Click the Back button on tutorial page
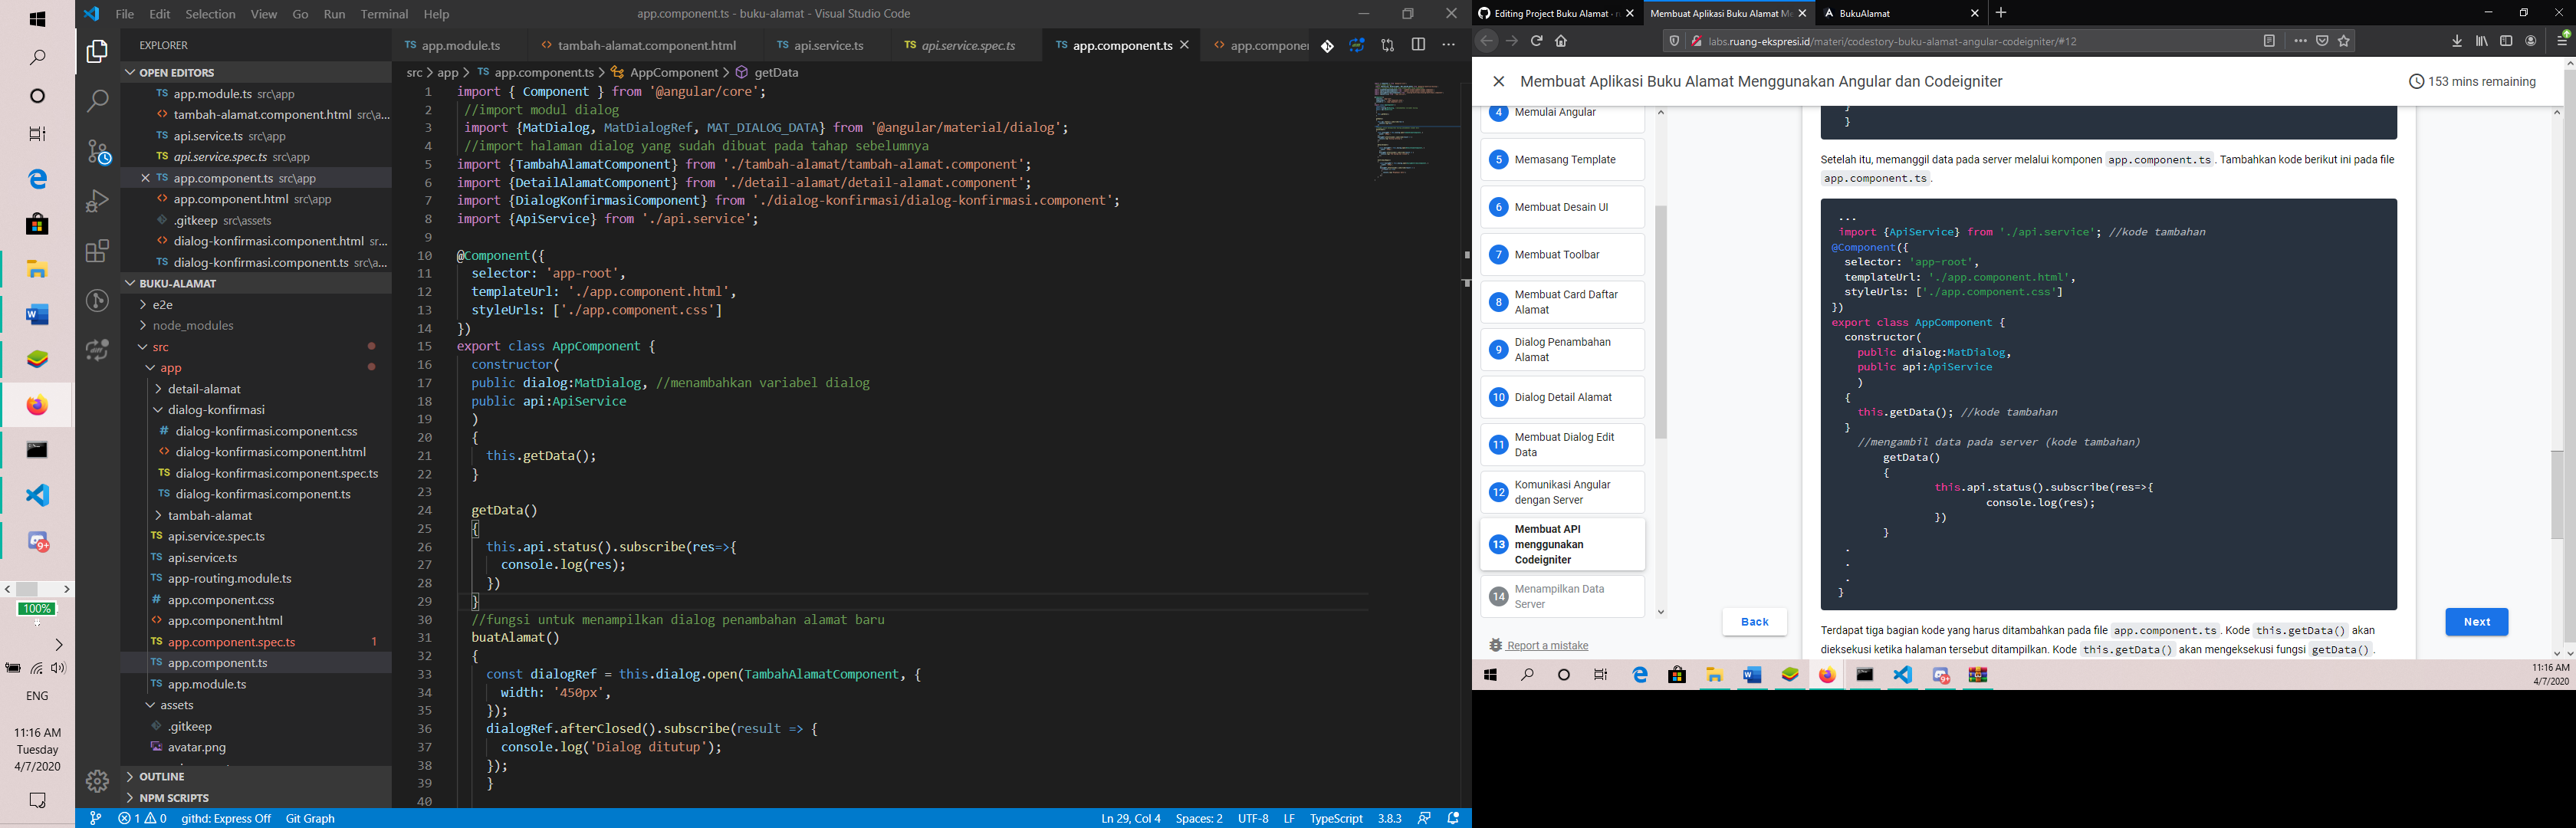This screenshot has width=2576, height=828. click(x=1754, y=622)
